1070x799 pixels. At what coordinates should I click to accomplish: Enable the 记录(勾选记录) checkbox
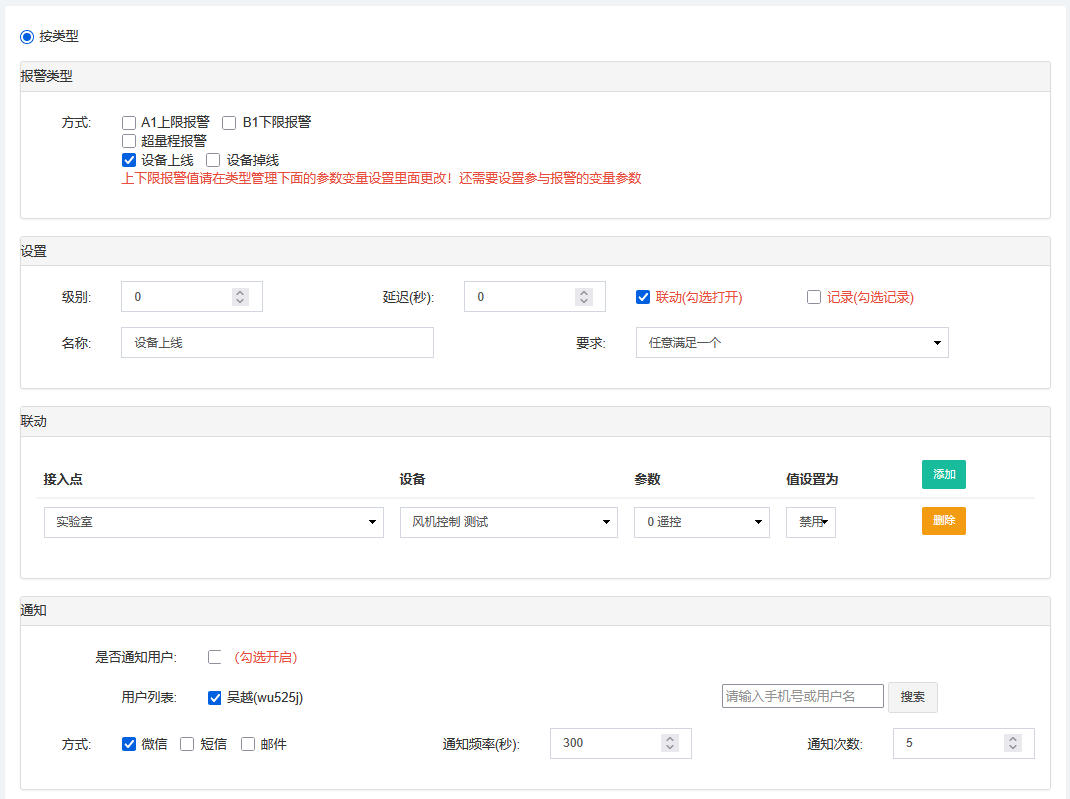(x=814, y=297)
